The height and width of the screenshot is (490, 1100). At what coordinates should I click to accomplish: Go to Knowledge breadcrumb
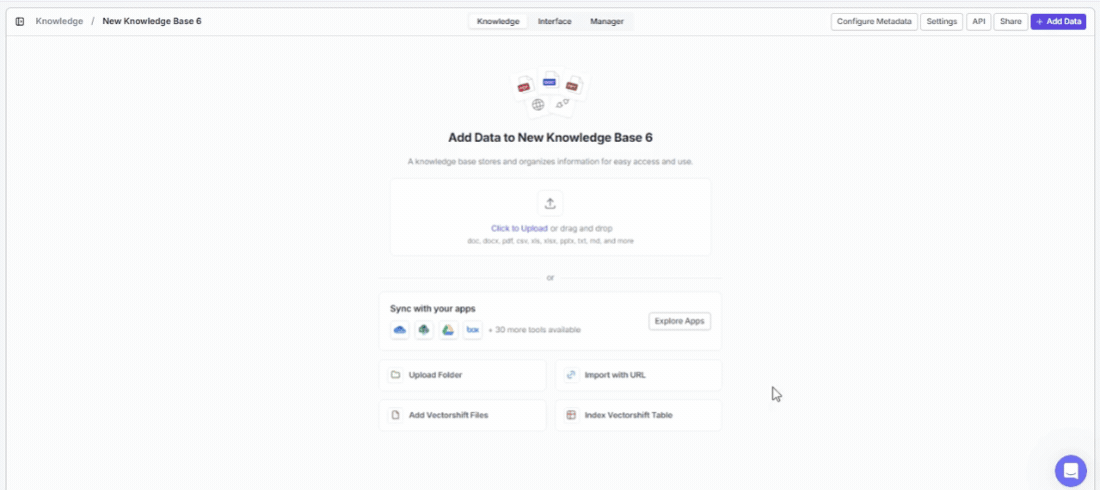pos(59,22)
